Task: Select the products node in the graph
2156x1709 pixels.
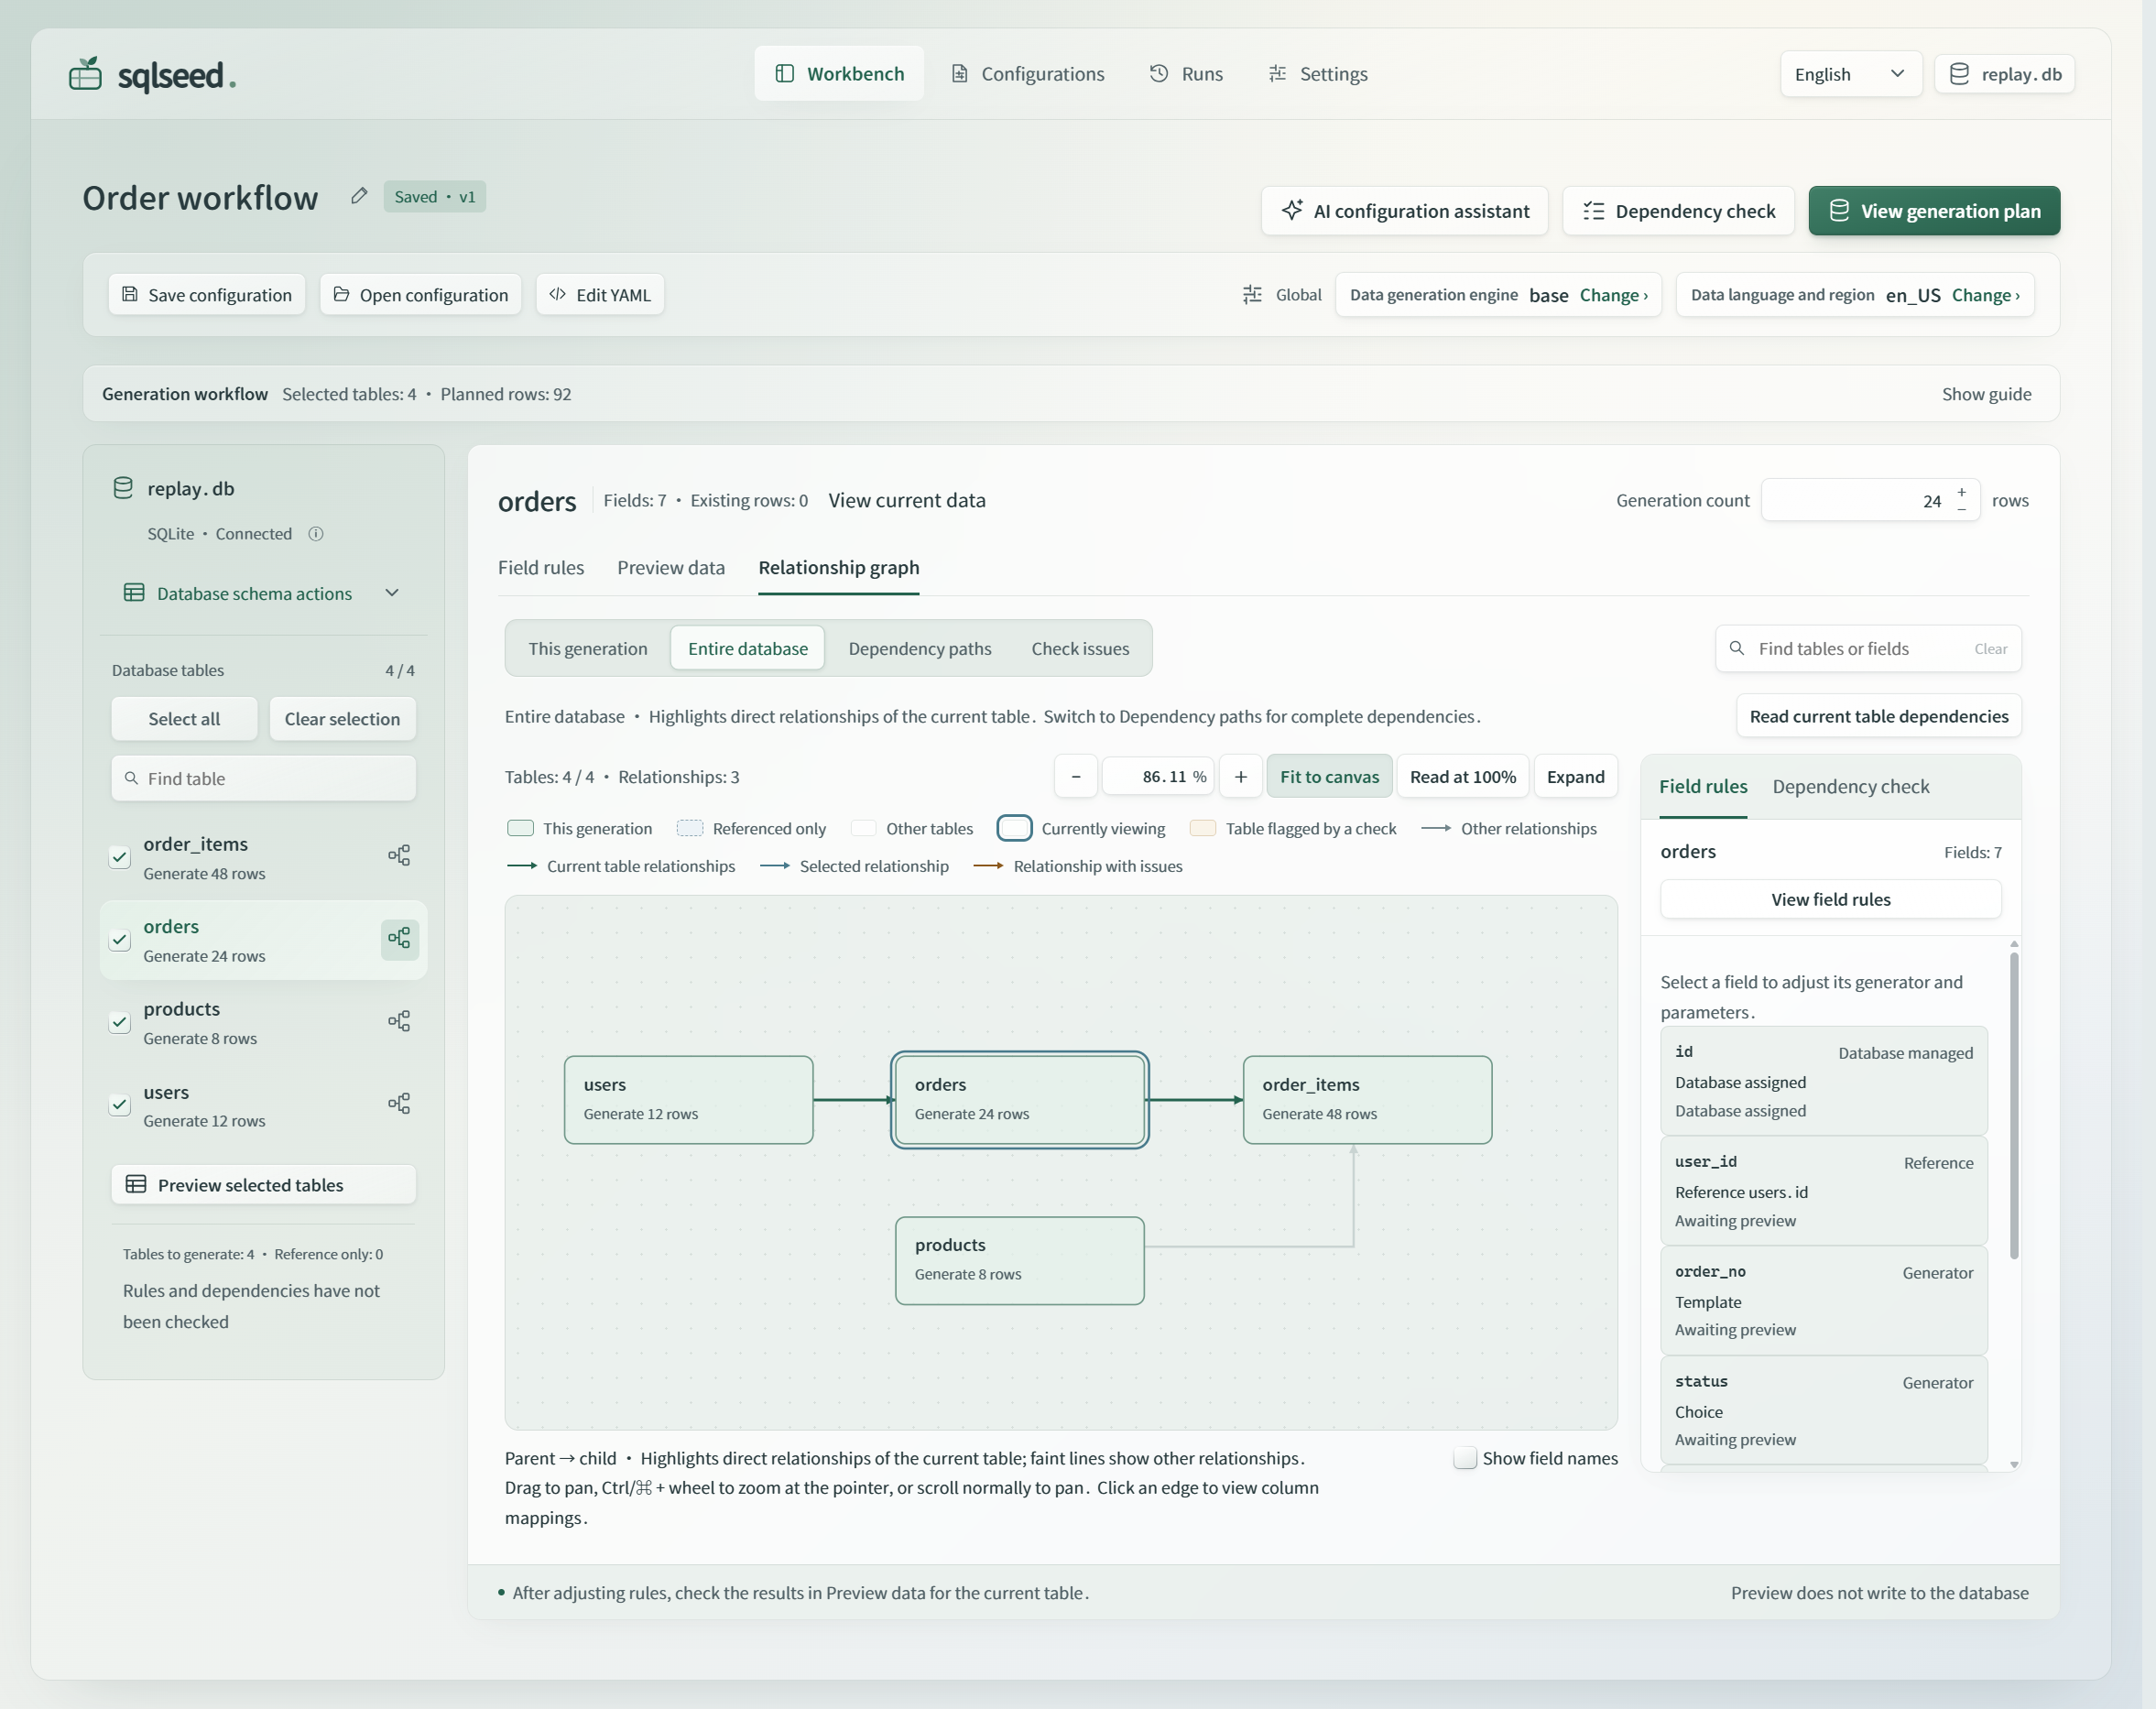Action: (x=1019, y=1260)
